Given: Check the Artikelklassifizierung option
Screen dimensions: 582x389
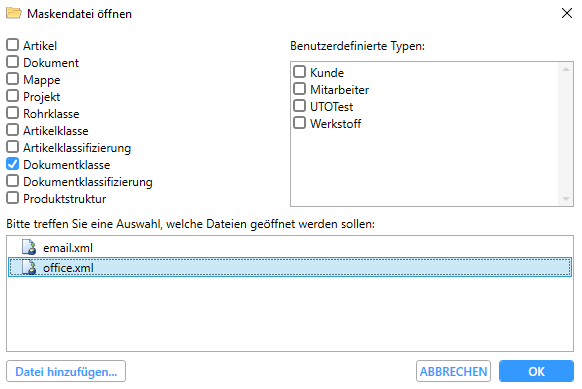Looking at the screenshot, I should [x=13, y=147].
